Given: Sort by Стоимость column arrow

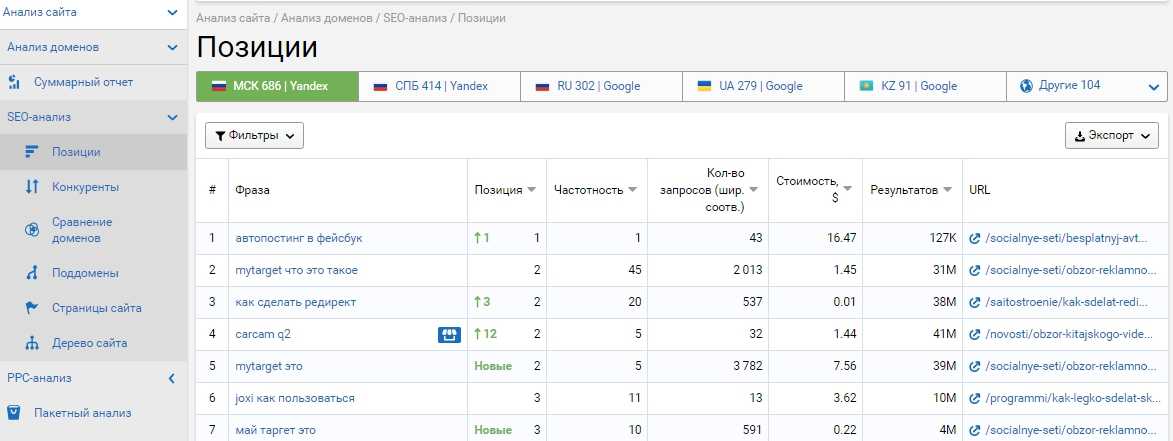Looking at the screenshot, I should point(849,190).
